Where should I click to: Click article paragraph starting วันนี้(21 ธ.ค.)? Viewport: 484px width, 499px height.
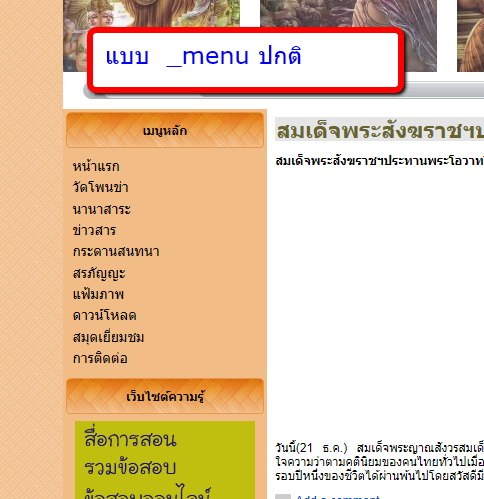pyautogui.click(x=380, y=462)
